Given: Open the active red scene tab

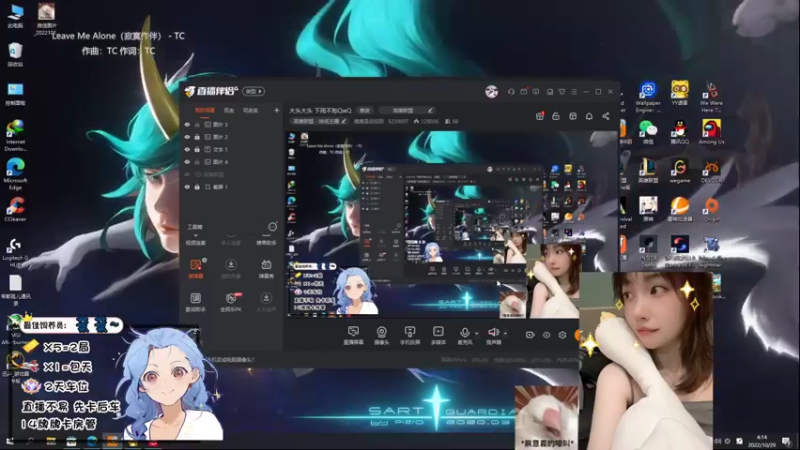Looking at the screenshot, I should 205,110.
